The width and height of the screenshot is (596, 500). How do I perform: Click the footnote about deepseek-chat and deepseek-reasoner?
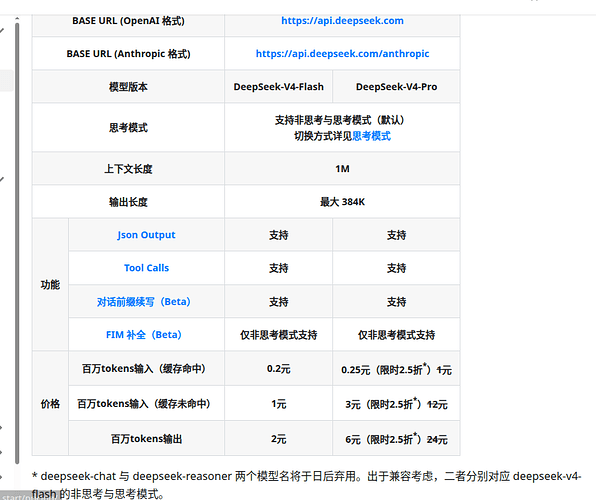click(x=306, y=485)
